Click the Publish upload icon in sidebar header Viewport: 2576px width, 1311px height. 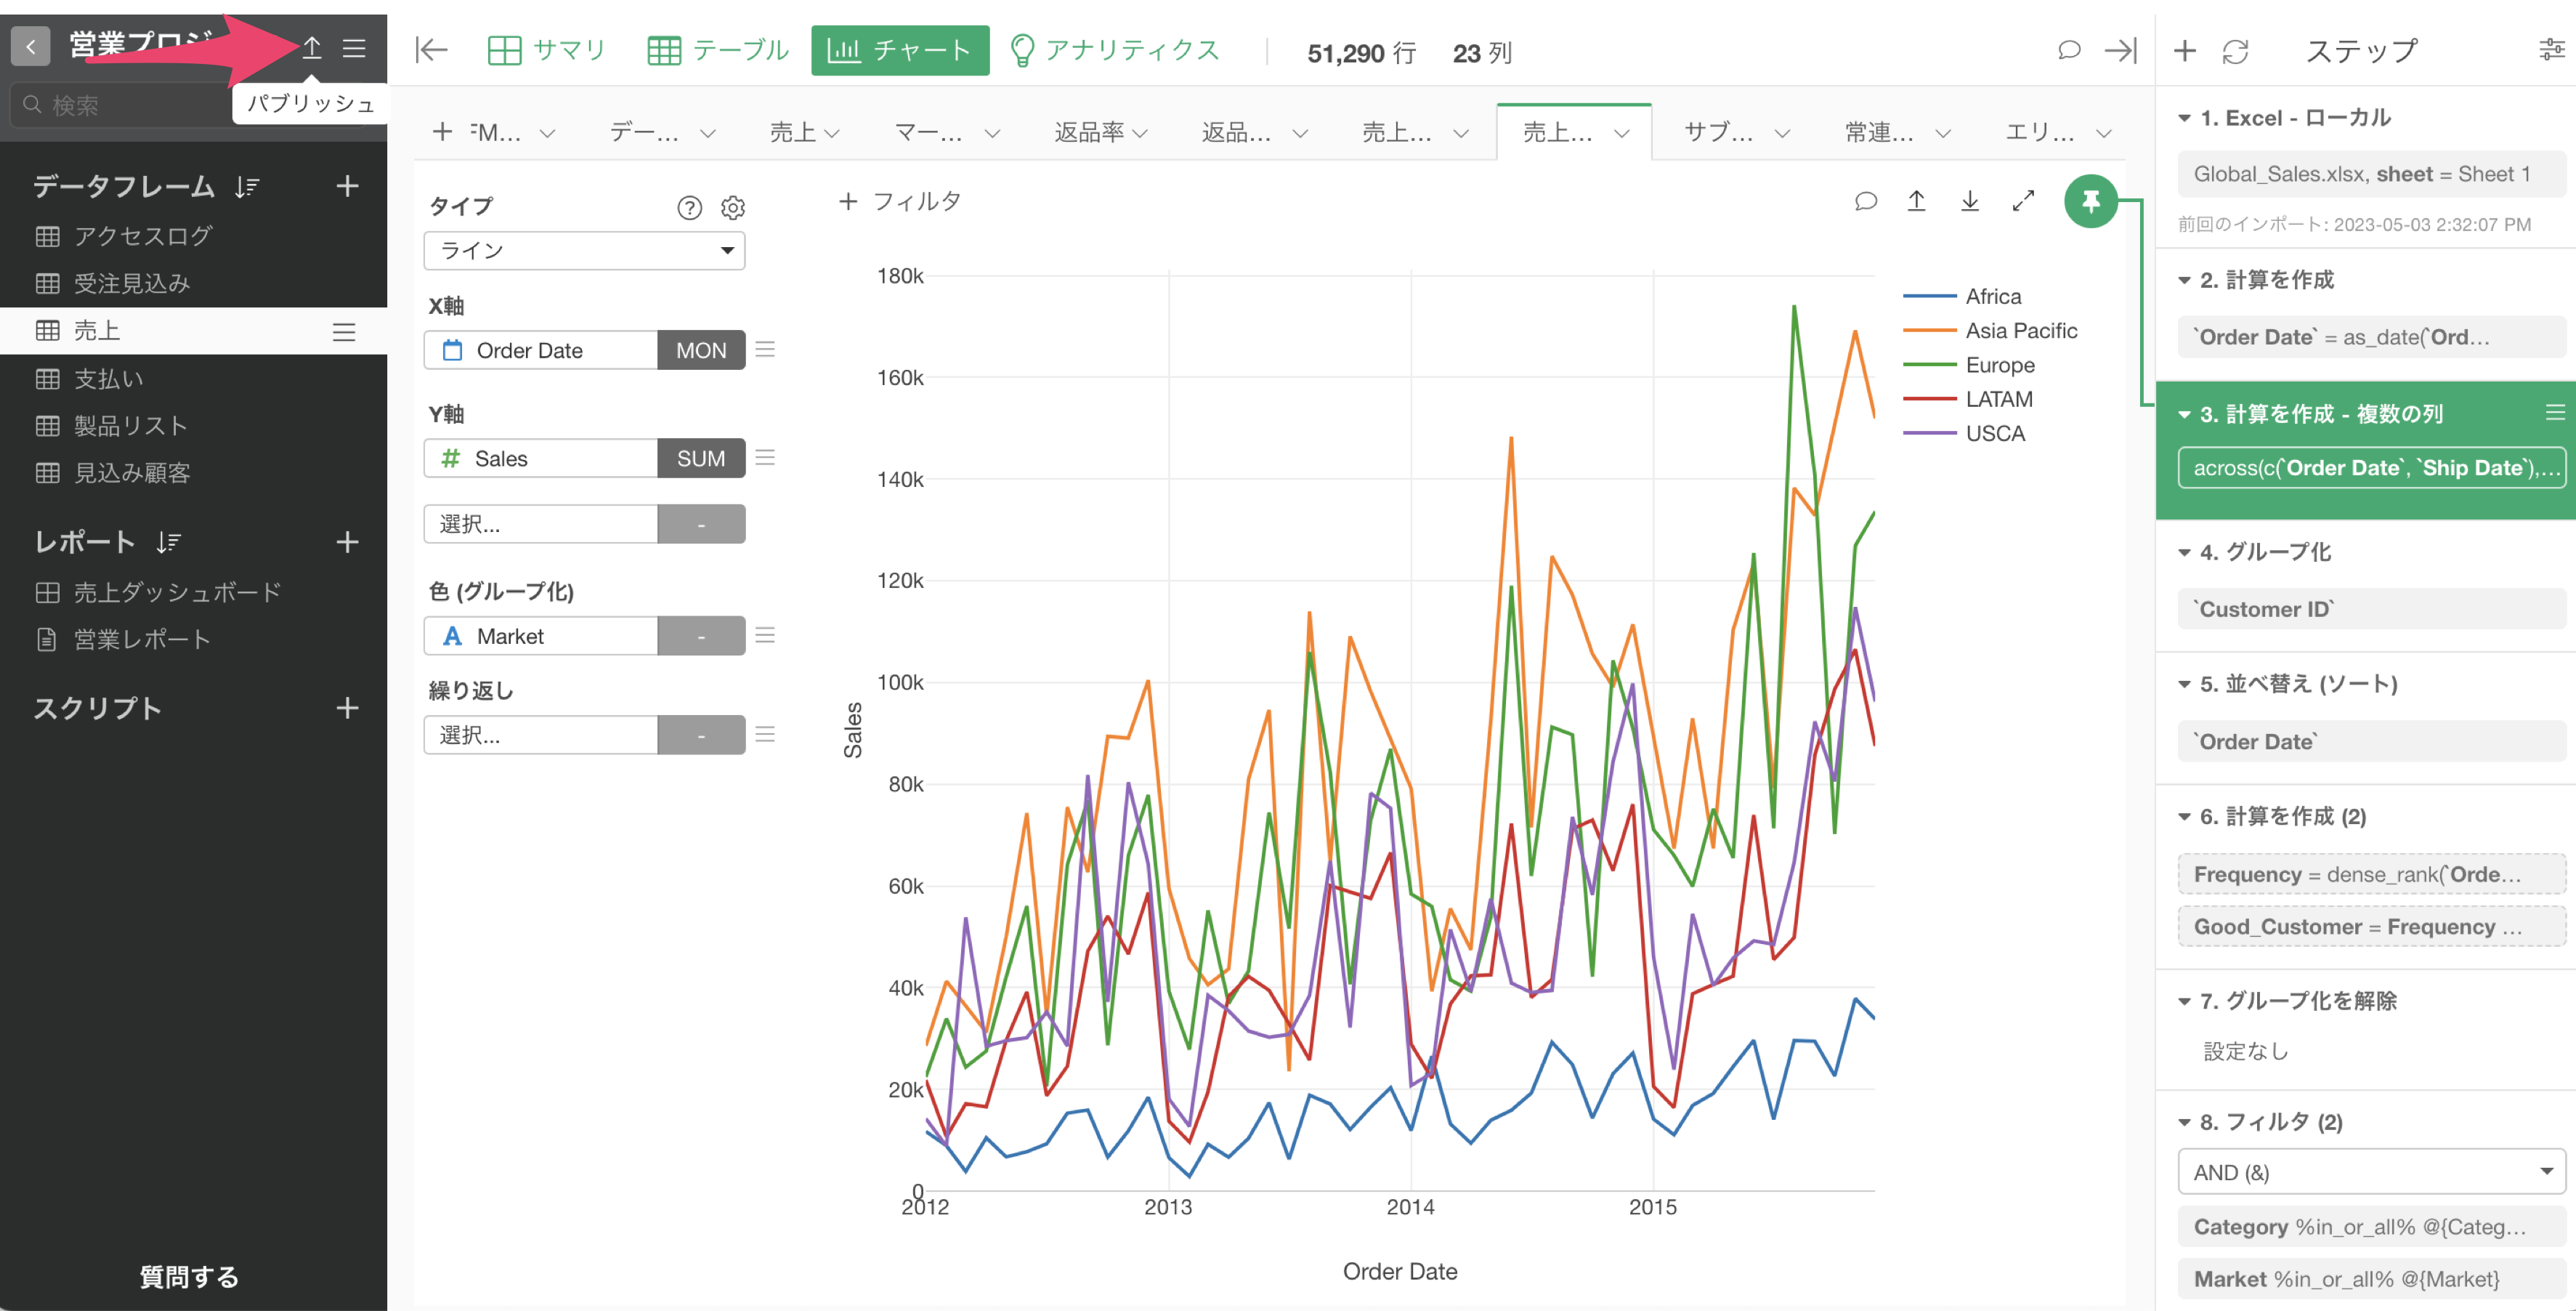point(312,48)
